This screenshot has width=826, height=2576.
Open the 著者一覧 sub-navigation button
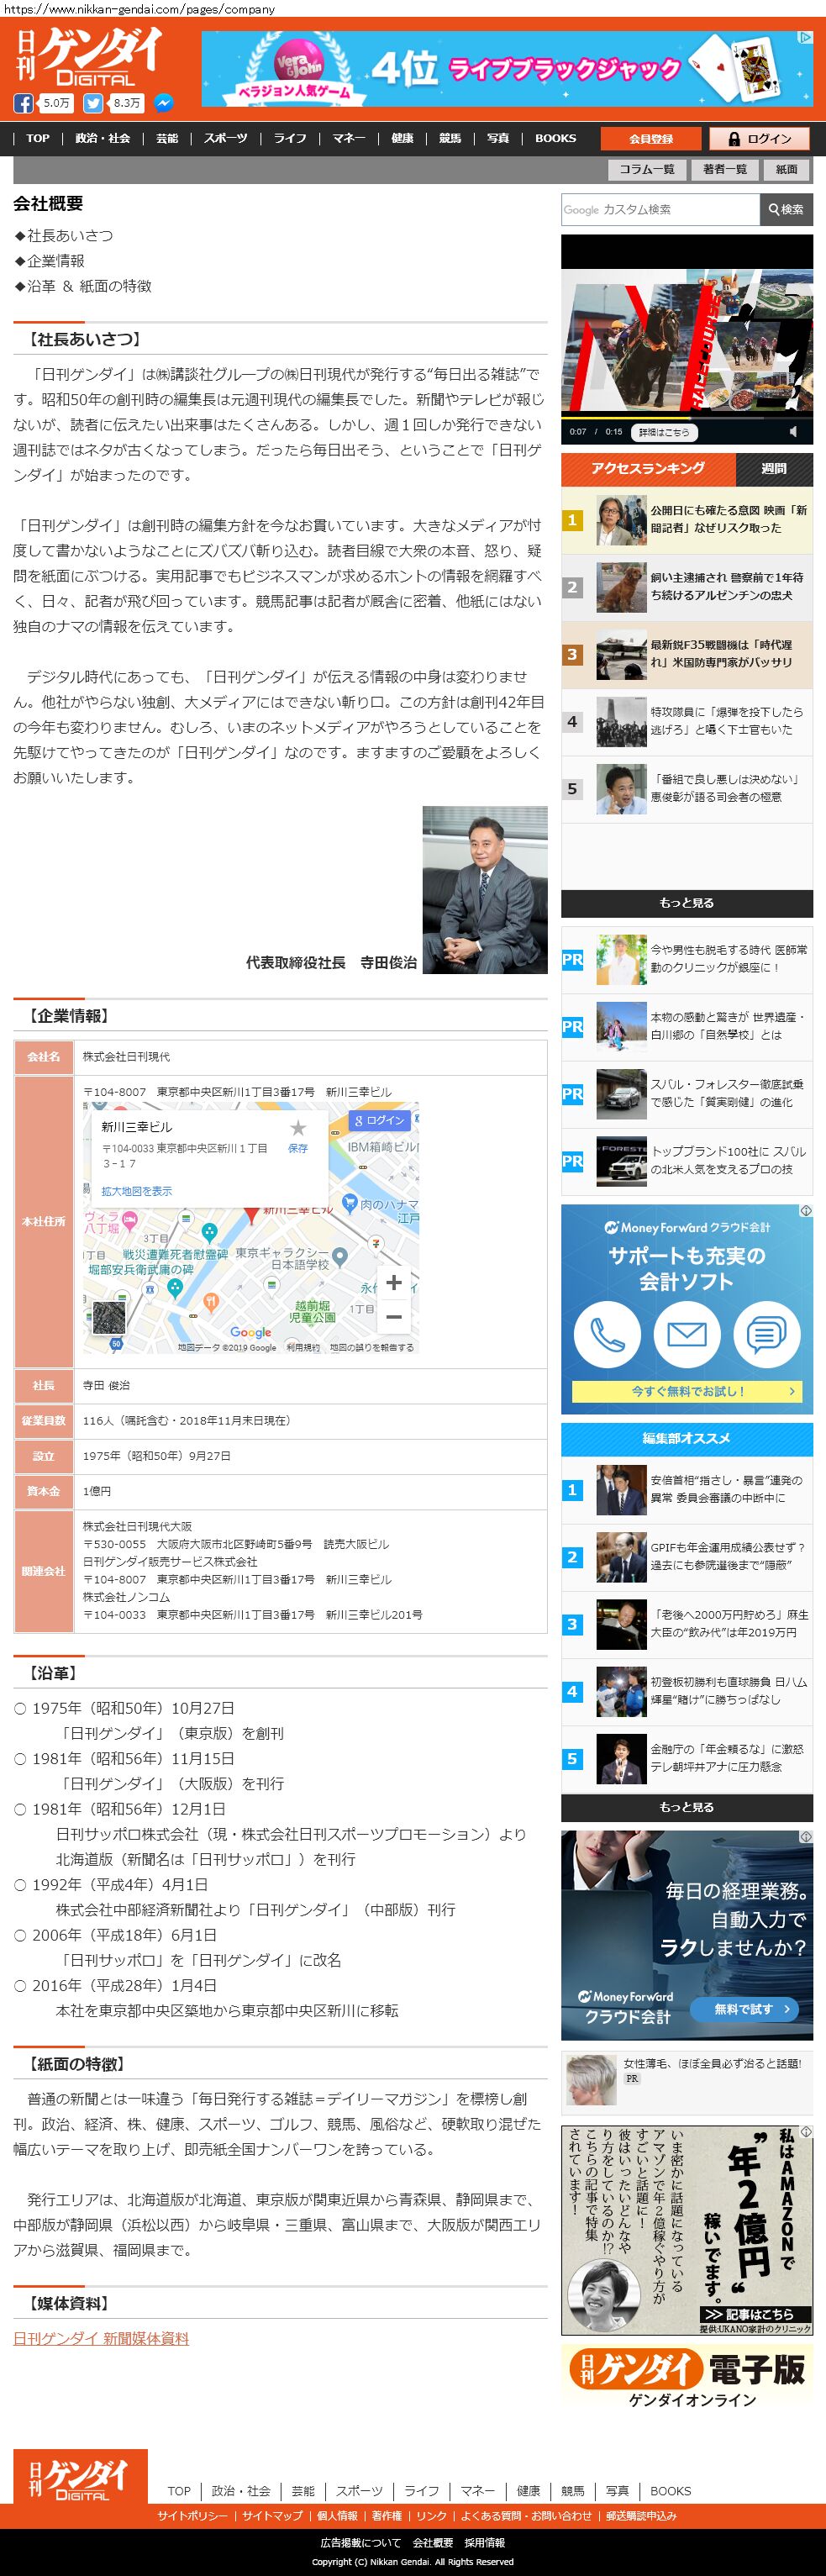[x=724, y=169]
